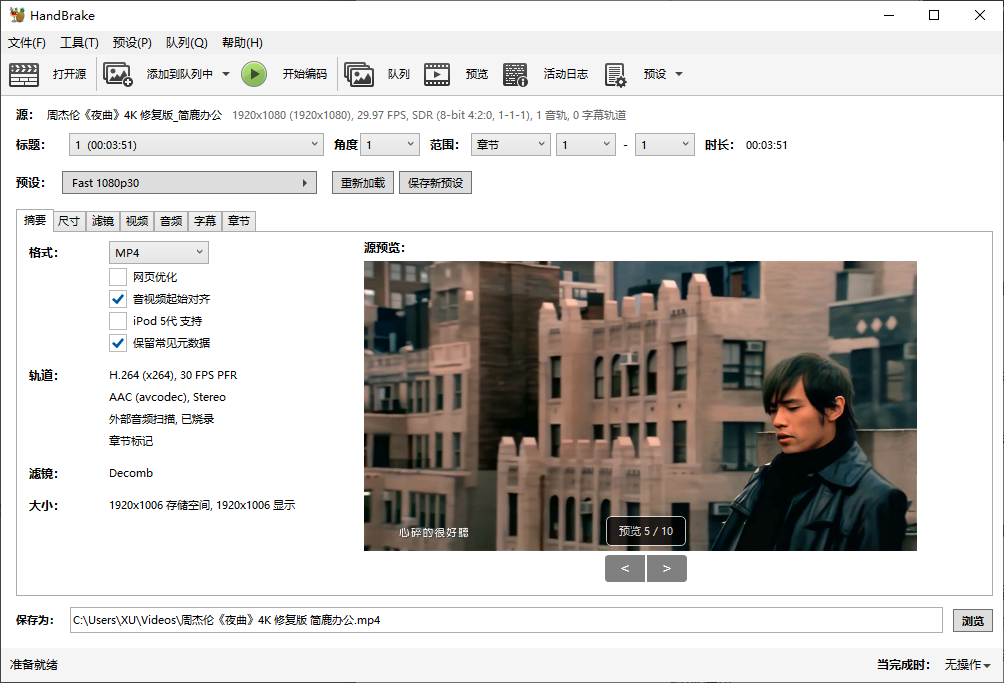1004x683 pixels.
Task: Click the HandBrake app icon in title bar
Action: coord(17,15)
